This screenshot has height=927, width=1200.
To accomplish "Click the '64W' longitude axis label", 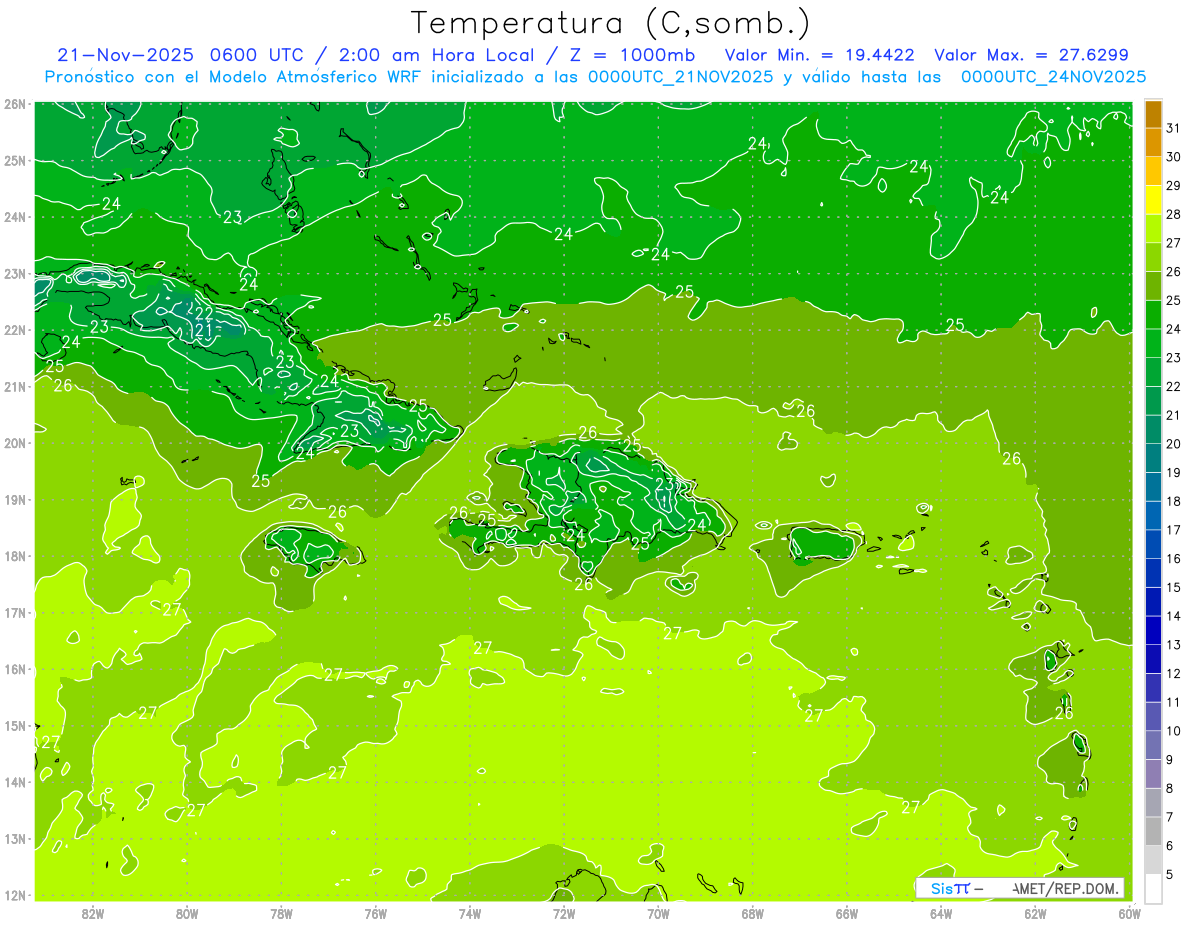I will (x=941, y=912).
